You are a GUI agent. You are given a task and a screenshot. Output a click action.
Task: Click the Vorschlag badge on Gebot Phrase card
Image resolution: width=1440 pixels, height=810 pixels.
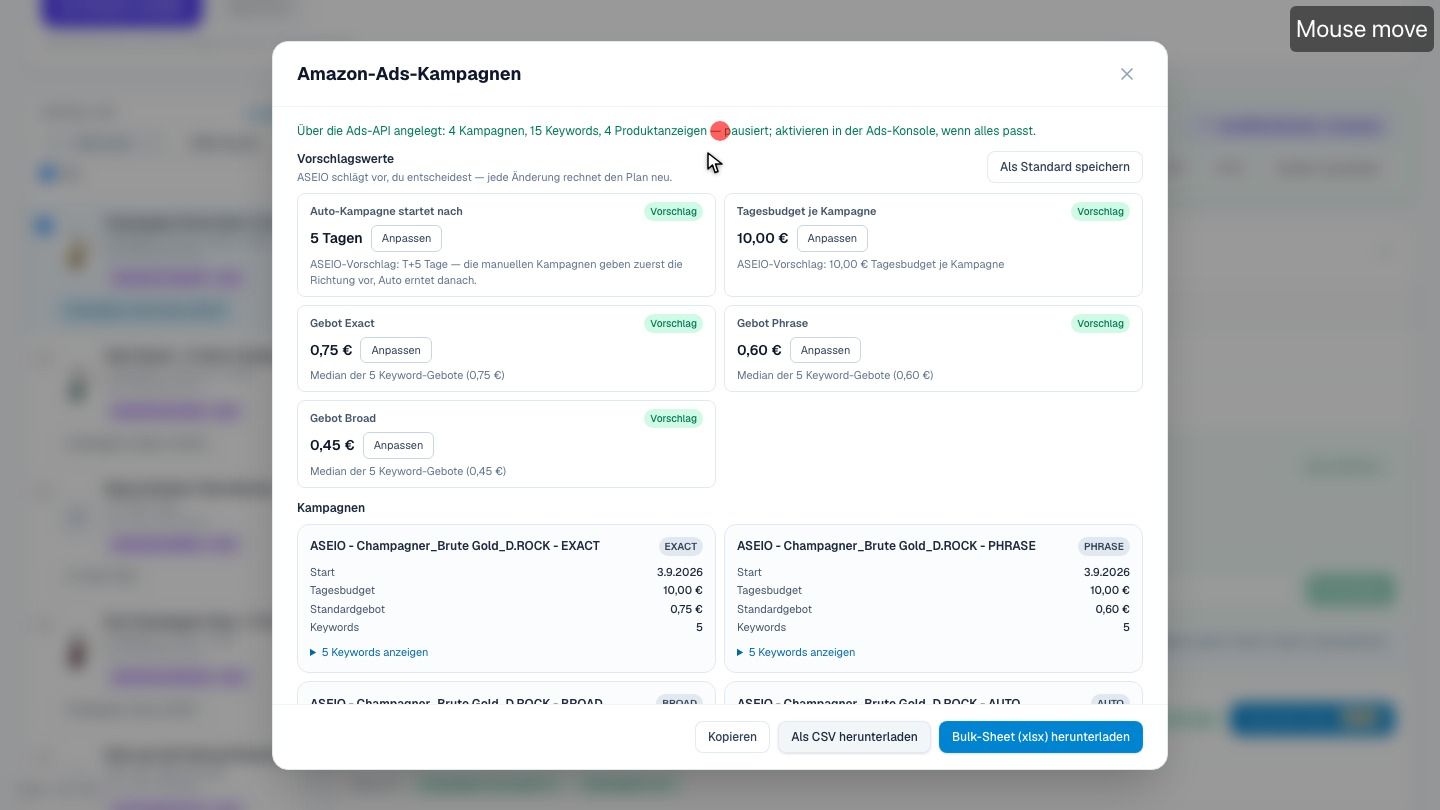pos(1100,324)
